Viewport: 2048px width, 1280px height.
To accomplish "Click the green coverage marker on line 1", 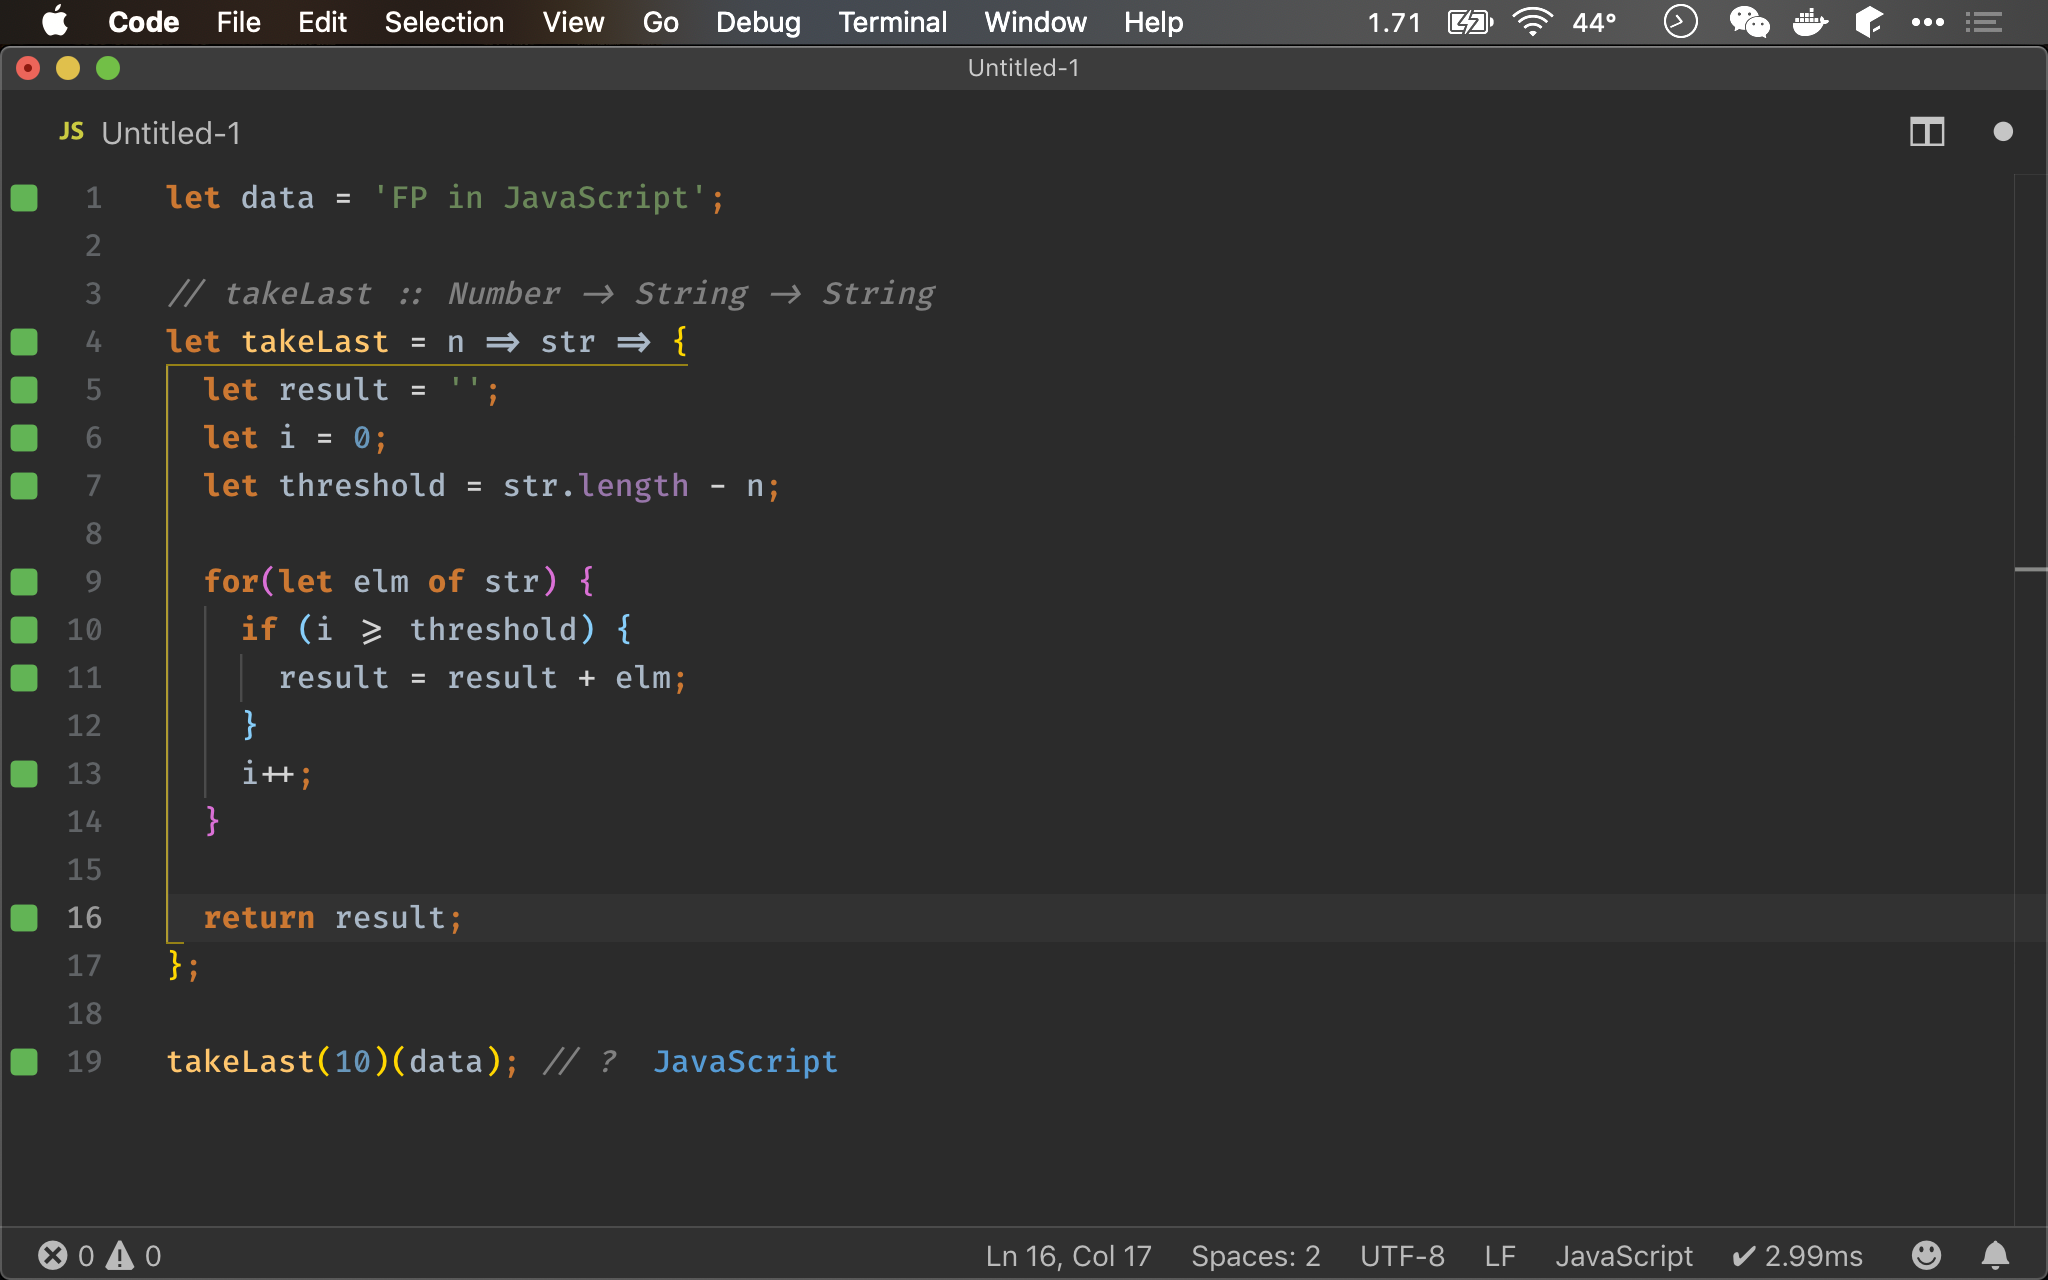I will point(24,198).
